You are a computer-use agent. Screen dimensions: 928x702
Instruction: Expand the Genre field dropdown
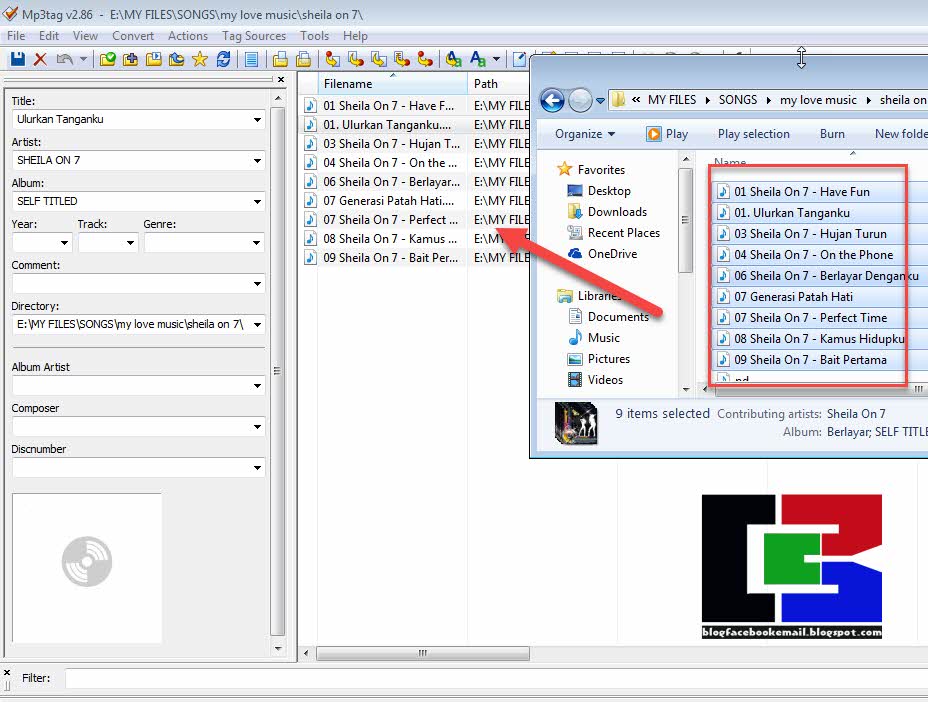coord(256,243)
